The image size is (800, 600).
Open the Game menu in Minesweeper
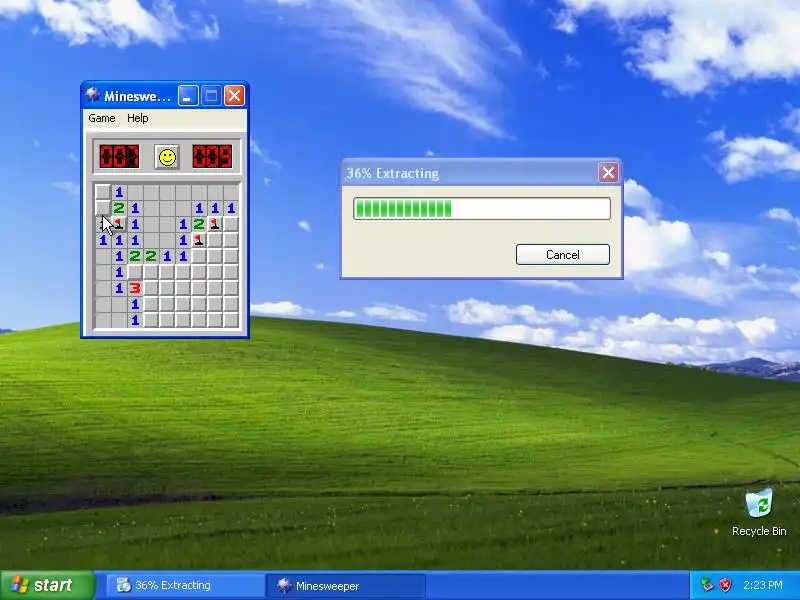coord(102,118)
